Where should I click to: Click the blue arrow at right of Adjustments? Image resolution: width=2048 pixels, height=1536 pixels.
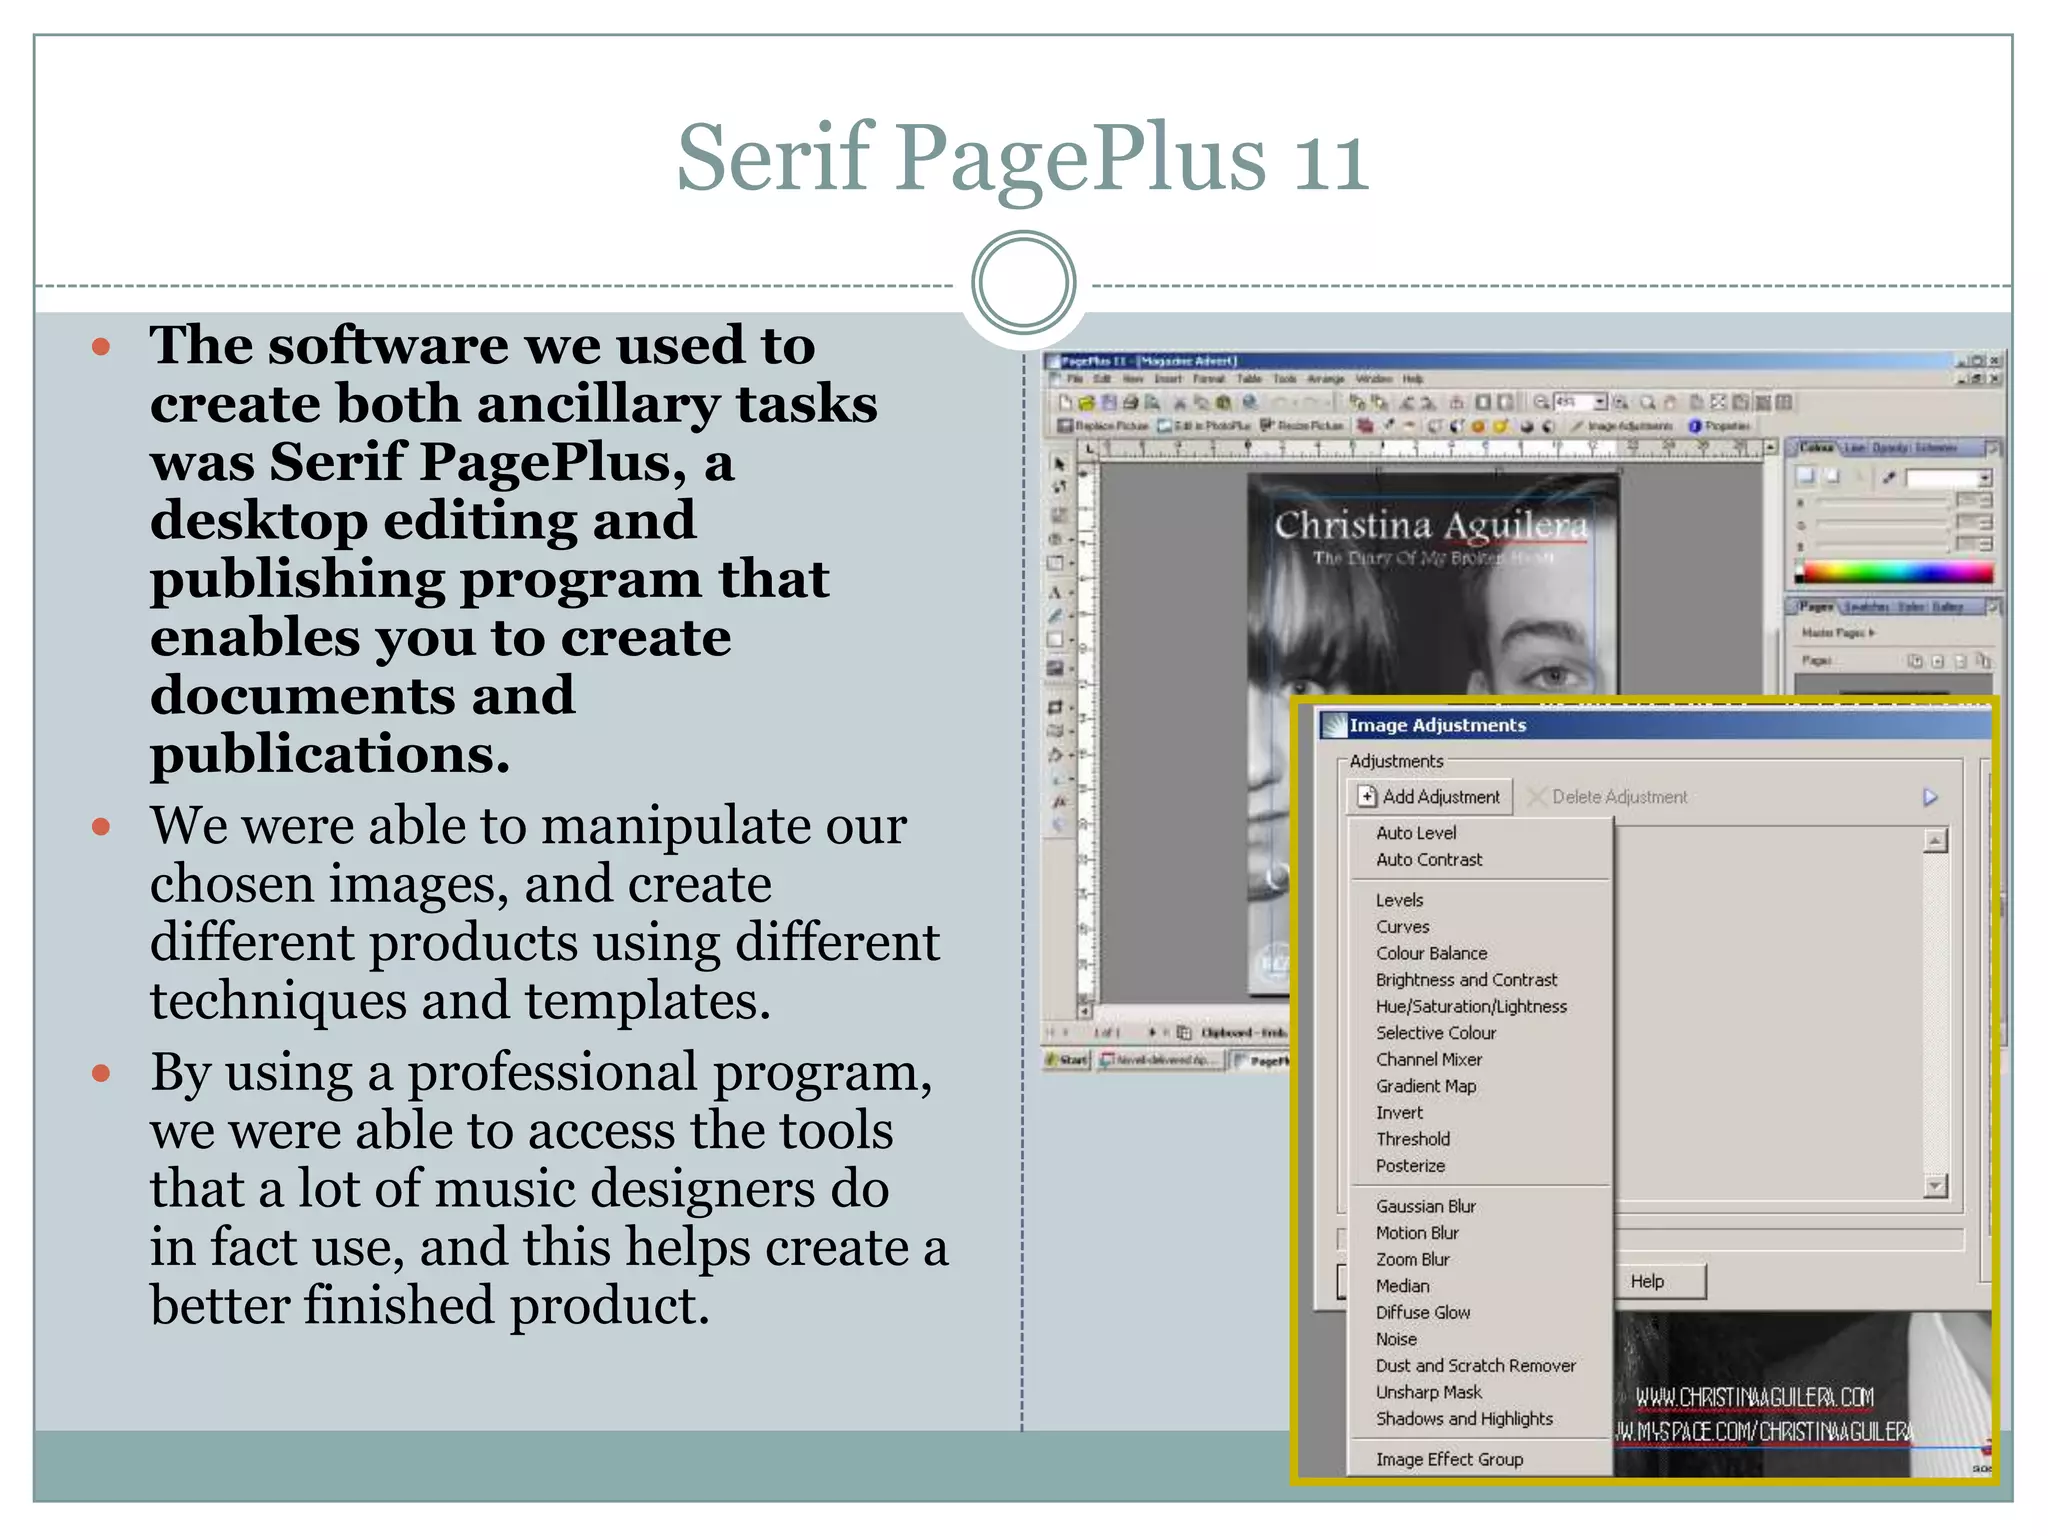coord(1930,797)
